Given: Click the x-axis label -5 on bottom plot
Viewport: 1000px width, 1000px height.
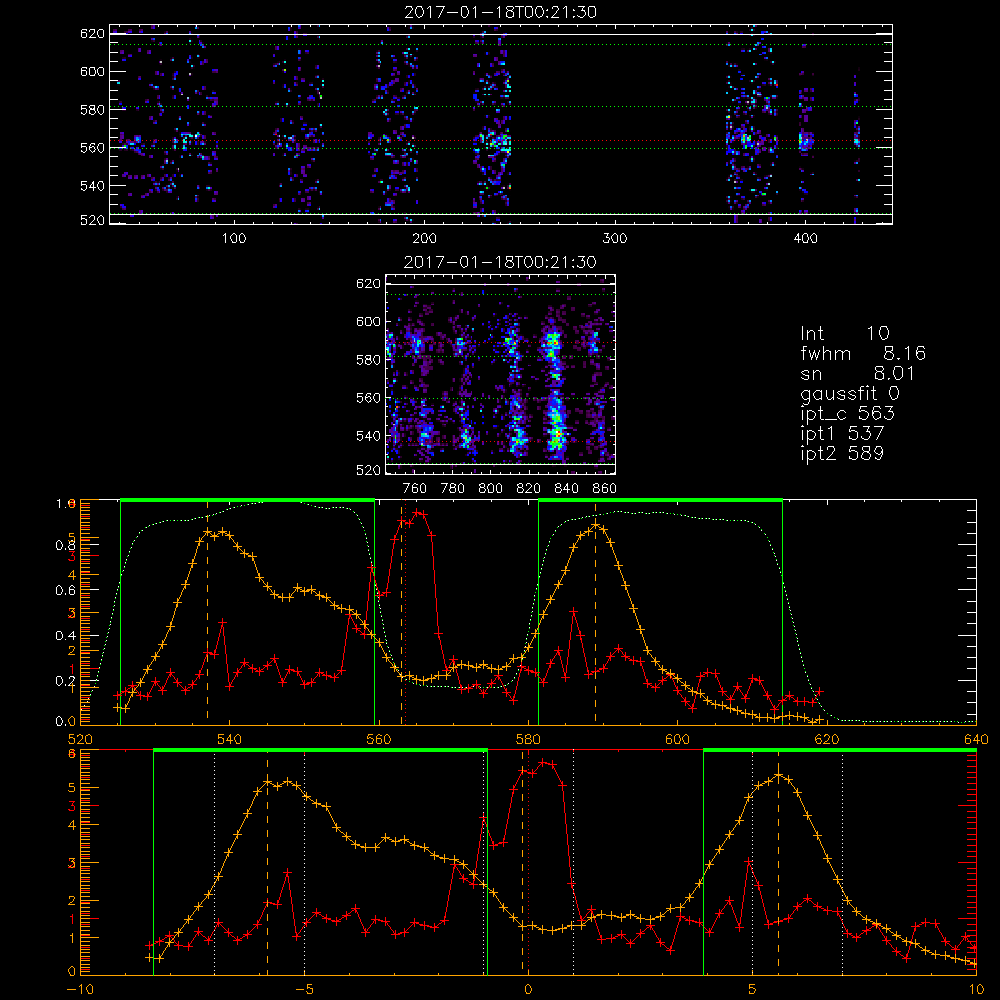Looking at the screenshot, I should [x=304, y=990].
